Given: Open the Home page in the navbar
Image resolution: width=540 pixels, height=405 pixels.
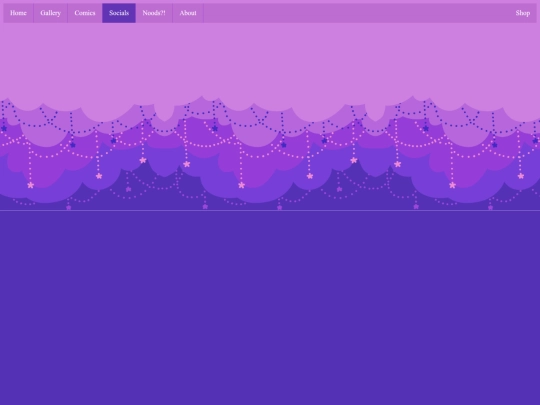Looking at the screenshot, I should pyautogui.click(x=18, y=13).
